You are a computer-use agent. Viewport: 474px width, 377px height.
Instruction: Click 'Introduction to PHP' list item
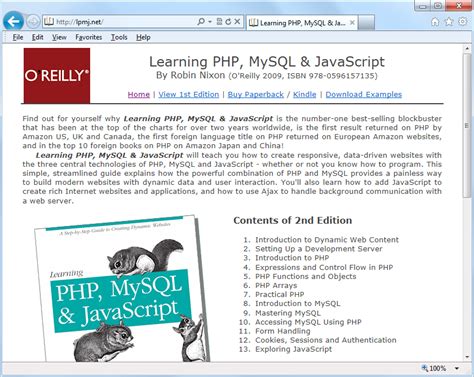[292, 258]
